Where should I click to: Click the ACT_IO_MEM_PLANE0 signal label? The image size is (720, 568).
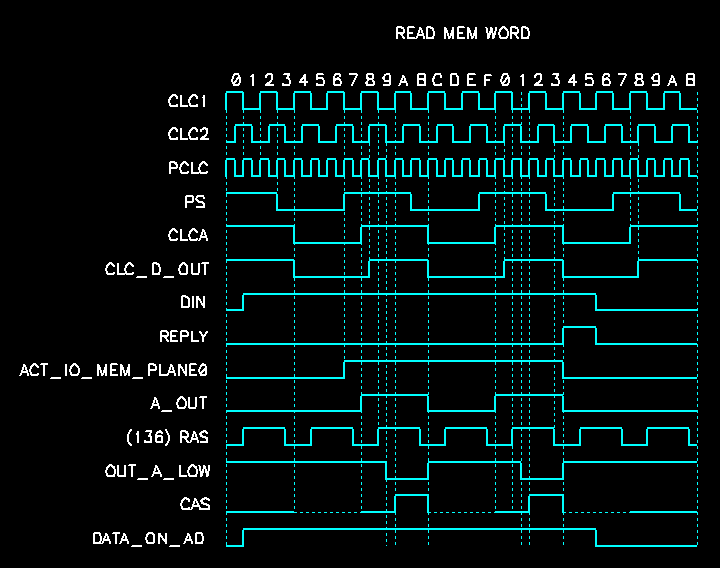113,371
